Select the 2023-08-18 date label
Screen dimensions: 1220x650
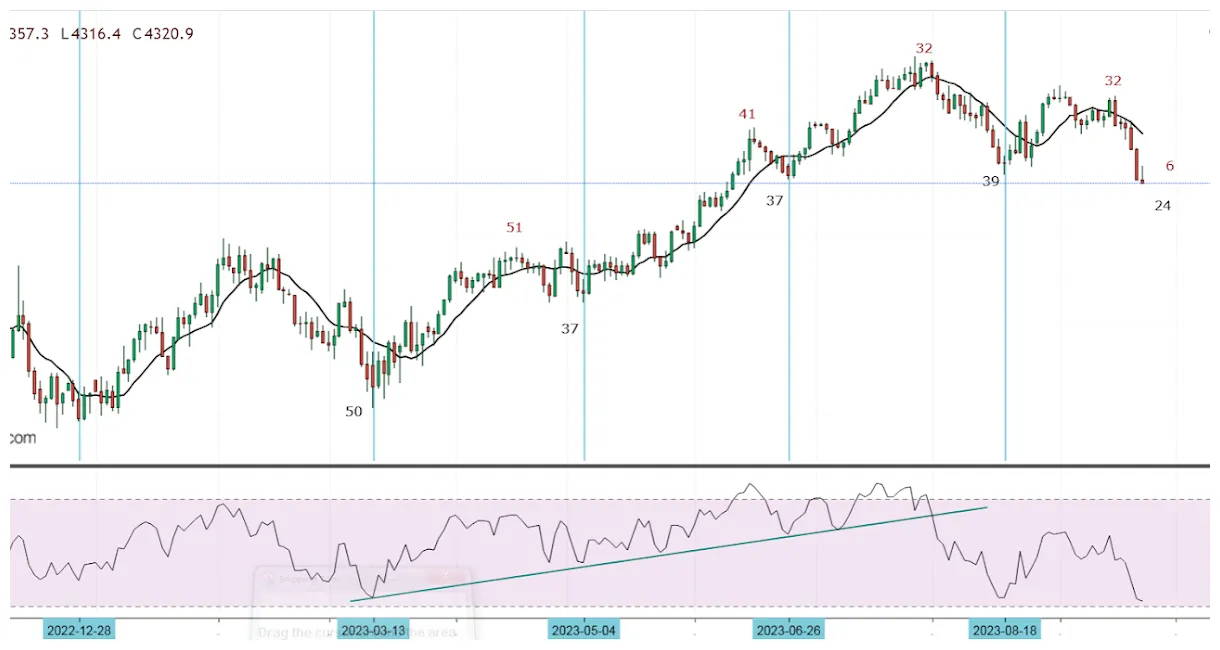coord(1005,630)
